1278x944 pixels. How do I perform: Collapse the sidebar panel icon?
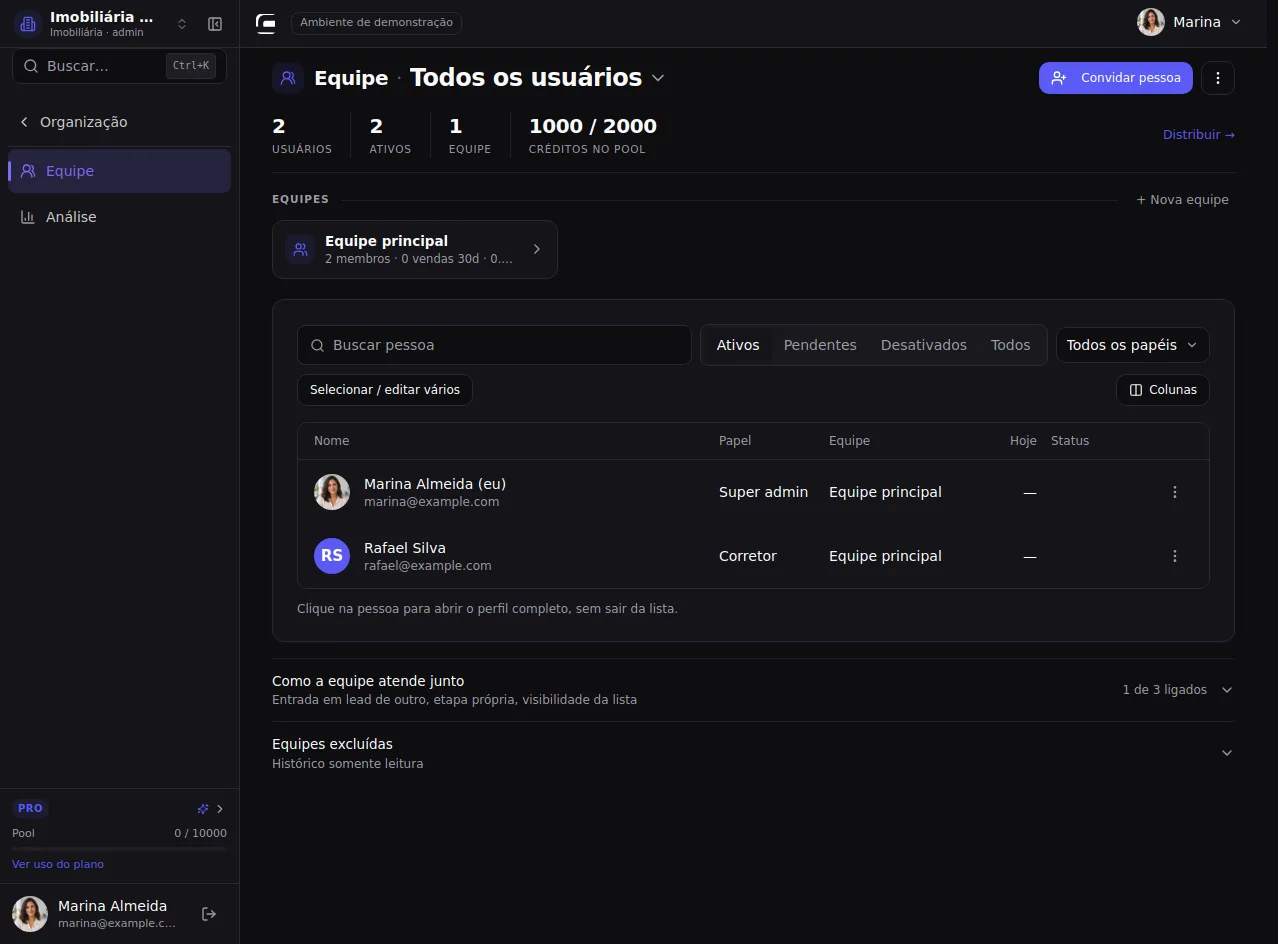215,24
